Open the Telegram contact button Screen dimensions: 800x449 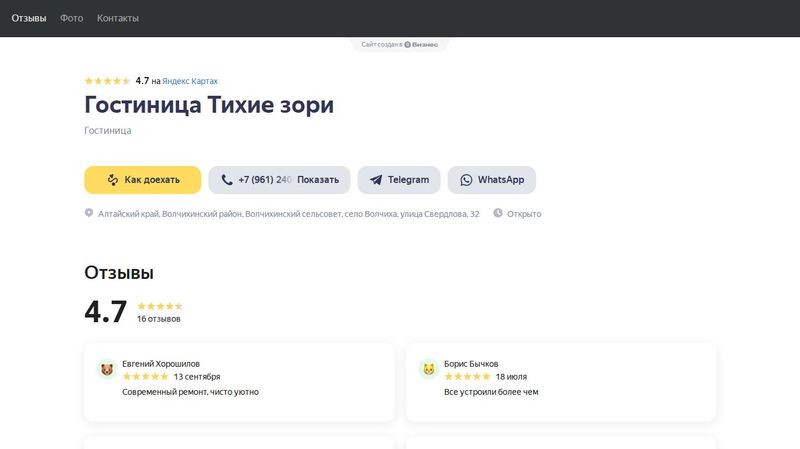(x=399, y=180)
